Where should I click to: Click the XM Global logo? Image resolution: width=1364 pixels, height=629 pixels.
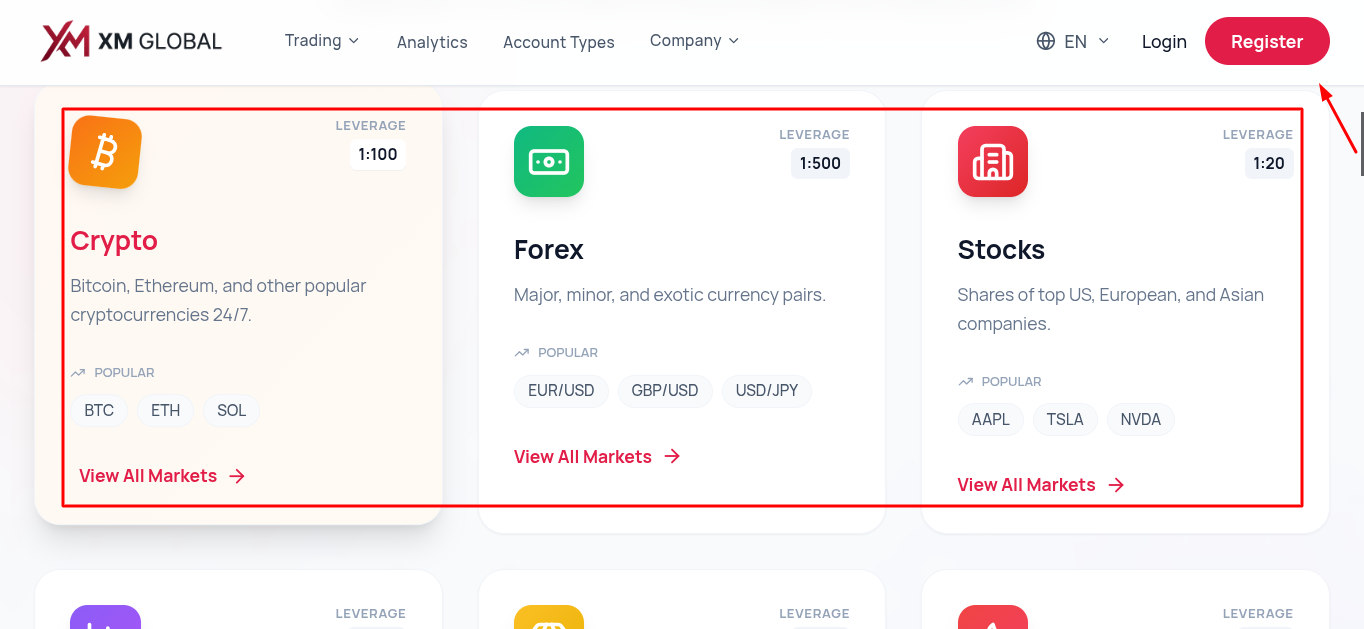coord(131,42)
